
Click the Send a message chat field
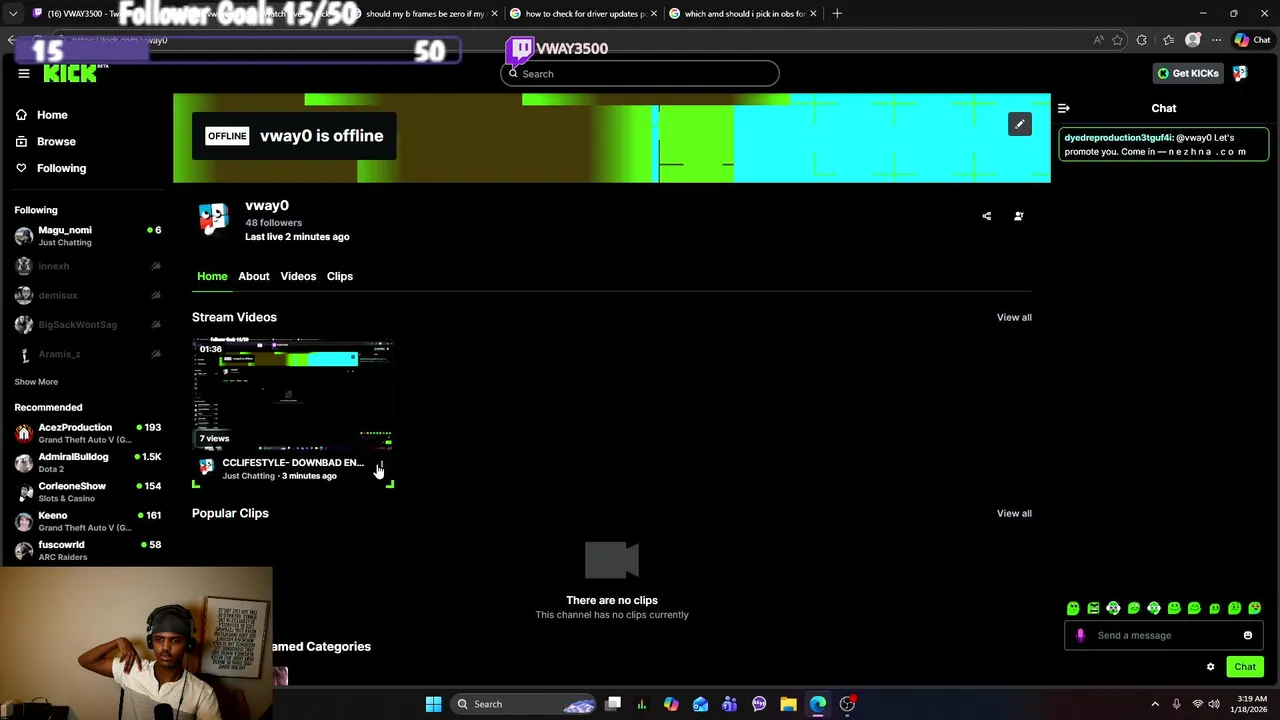point(1165,636)
